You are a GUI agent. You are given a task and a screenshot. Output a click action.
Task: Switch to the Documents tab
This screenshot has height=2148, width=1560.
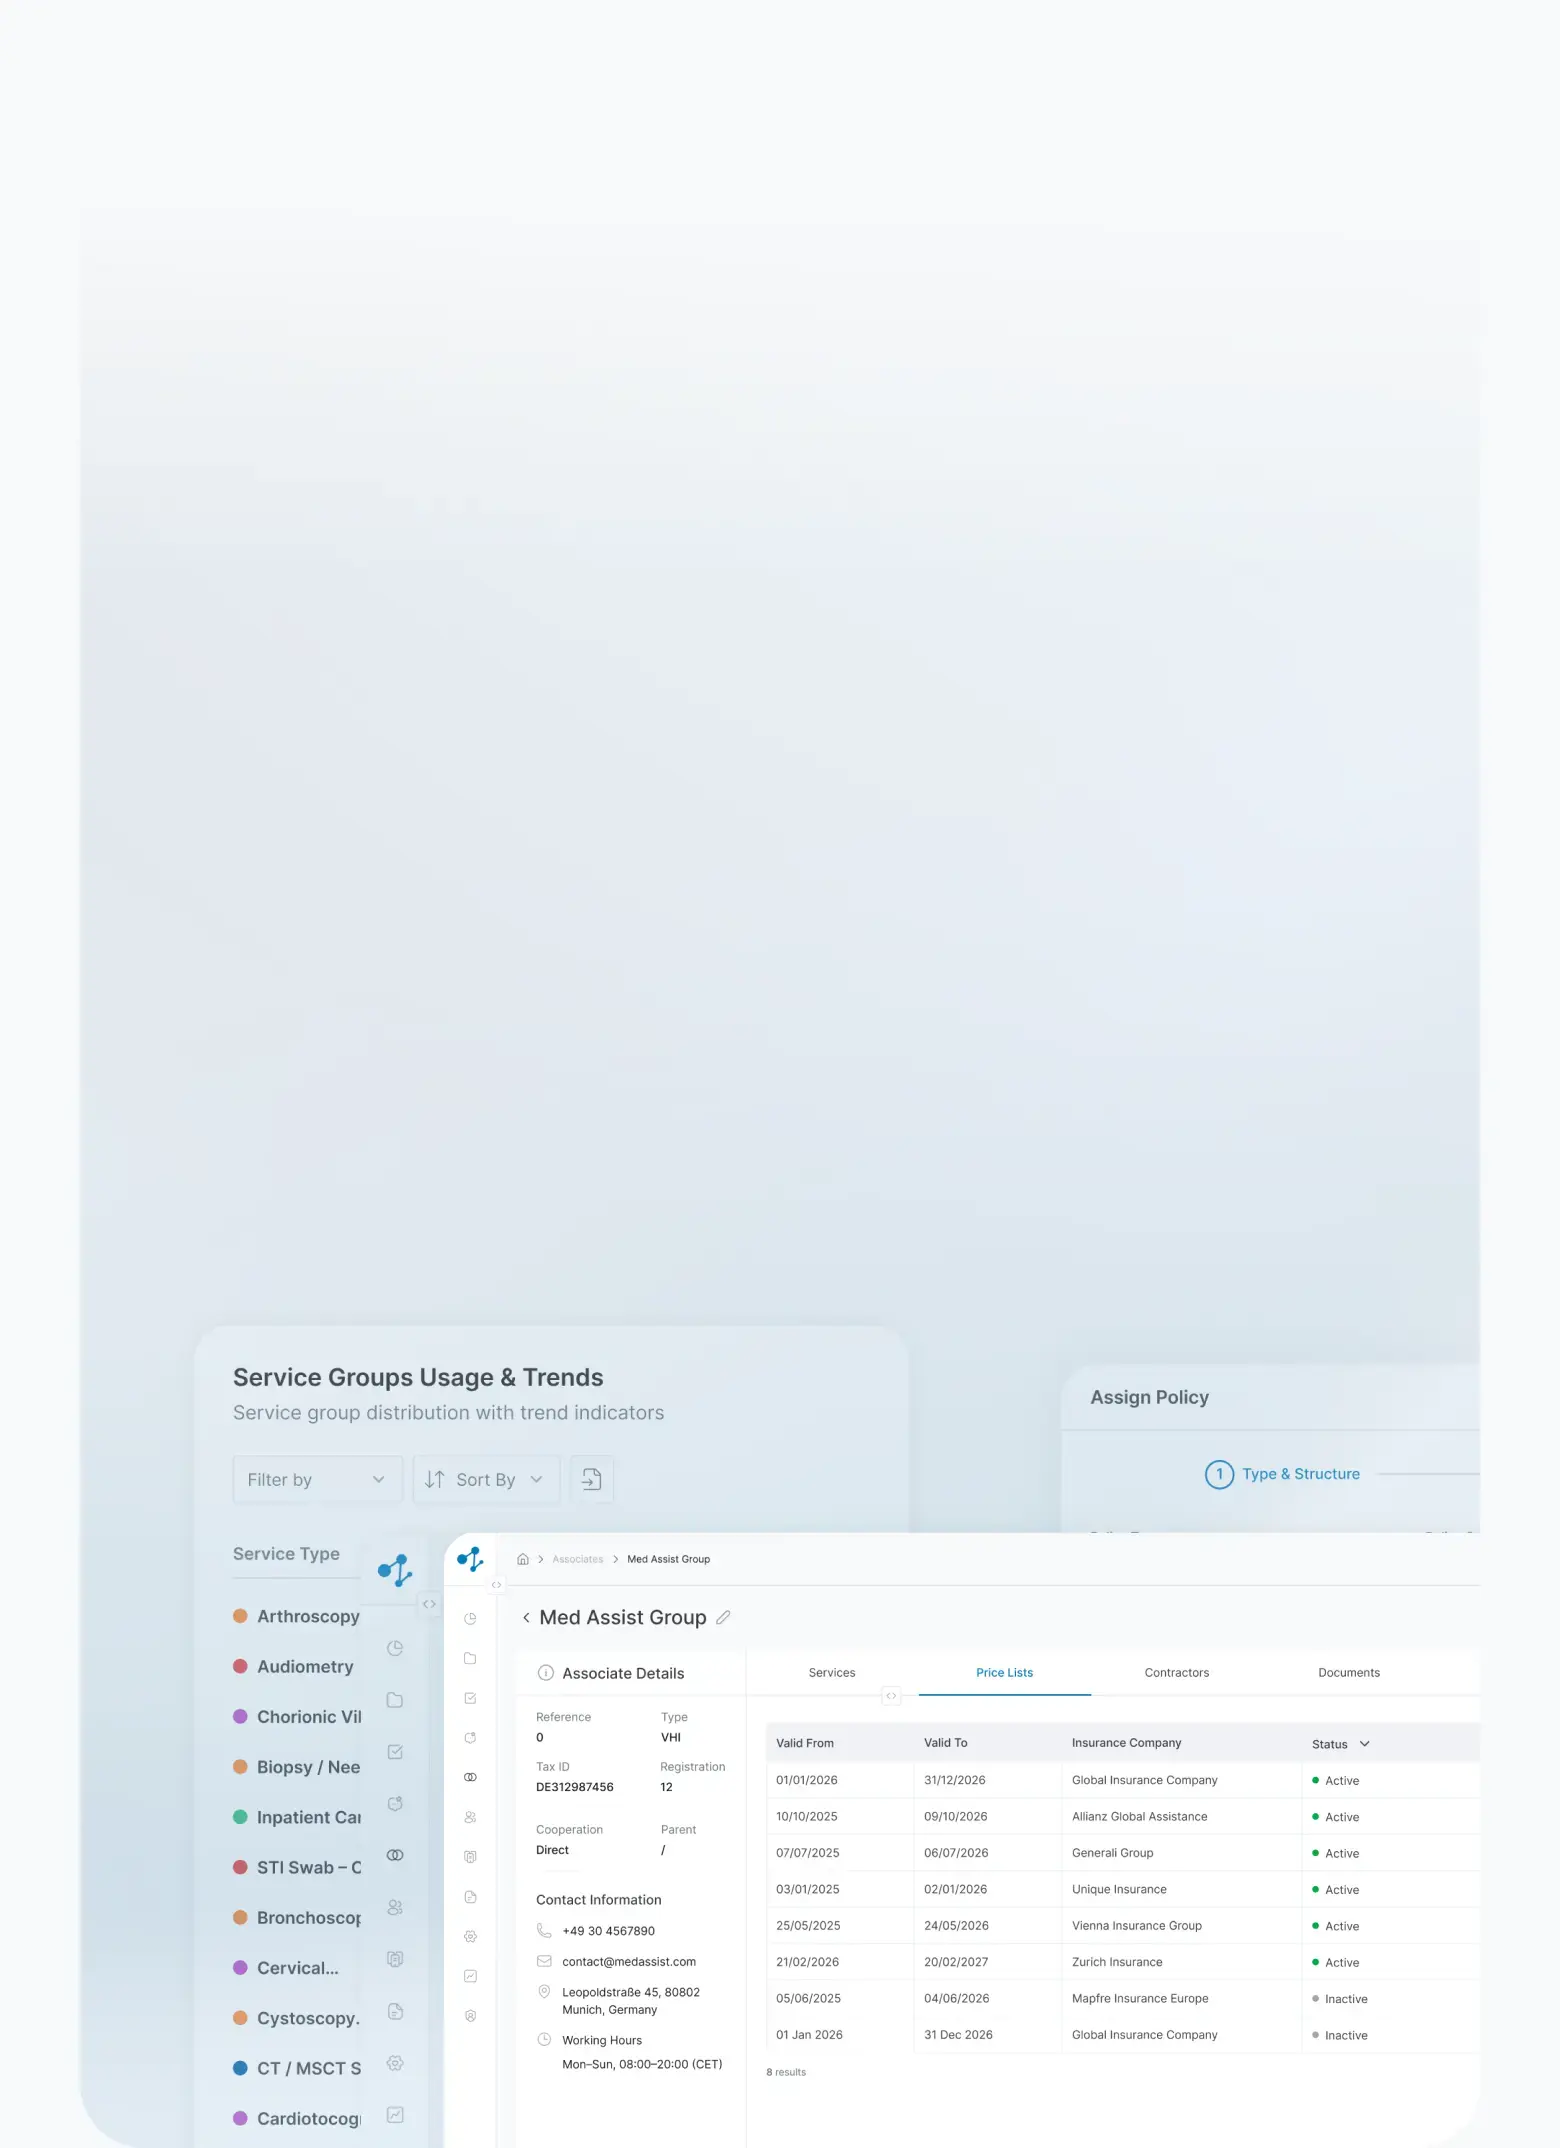pyautogui.click(x=1349, y=1672)
